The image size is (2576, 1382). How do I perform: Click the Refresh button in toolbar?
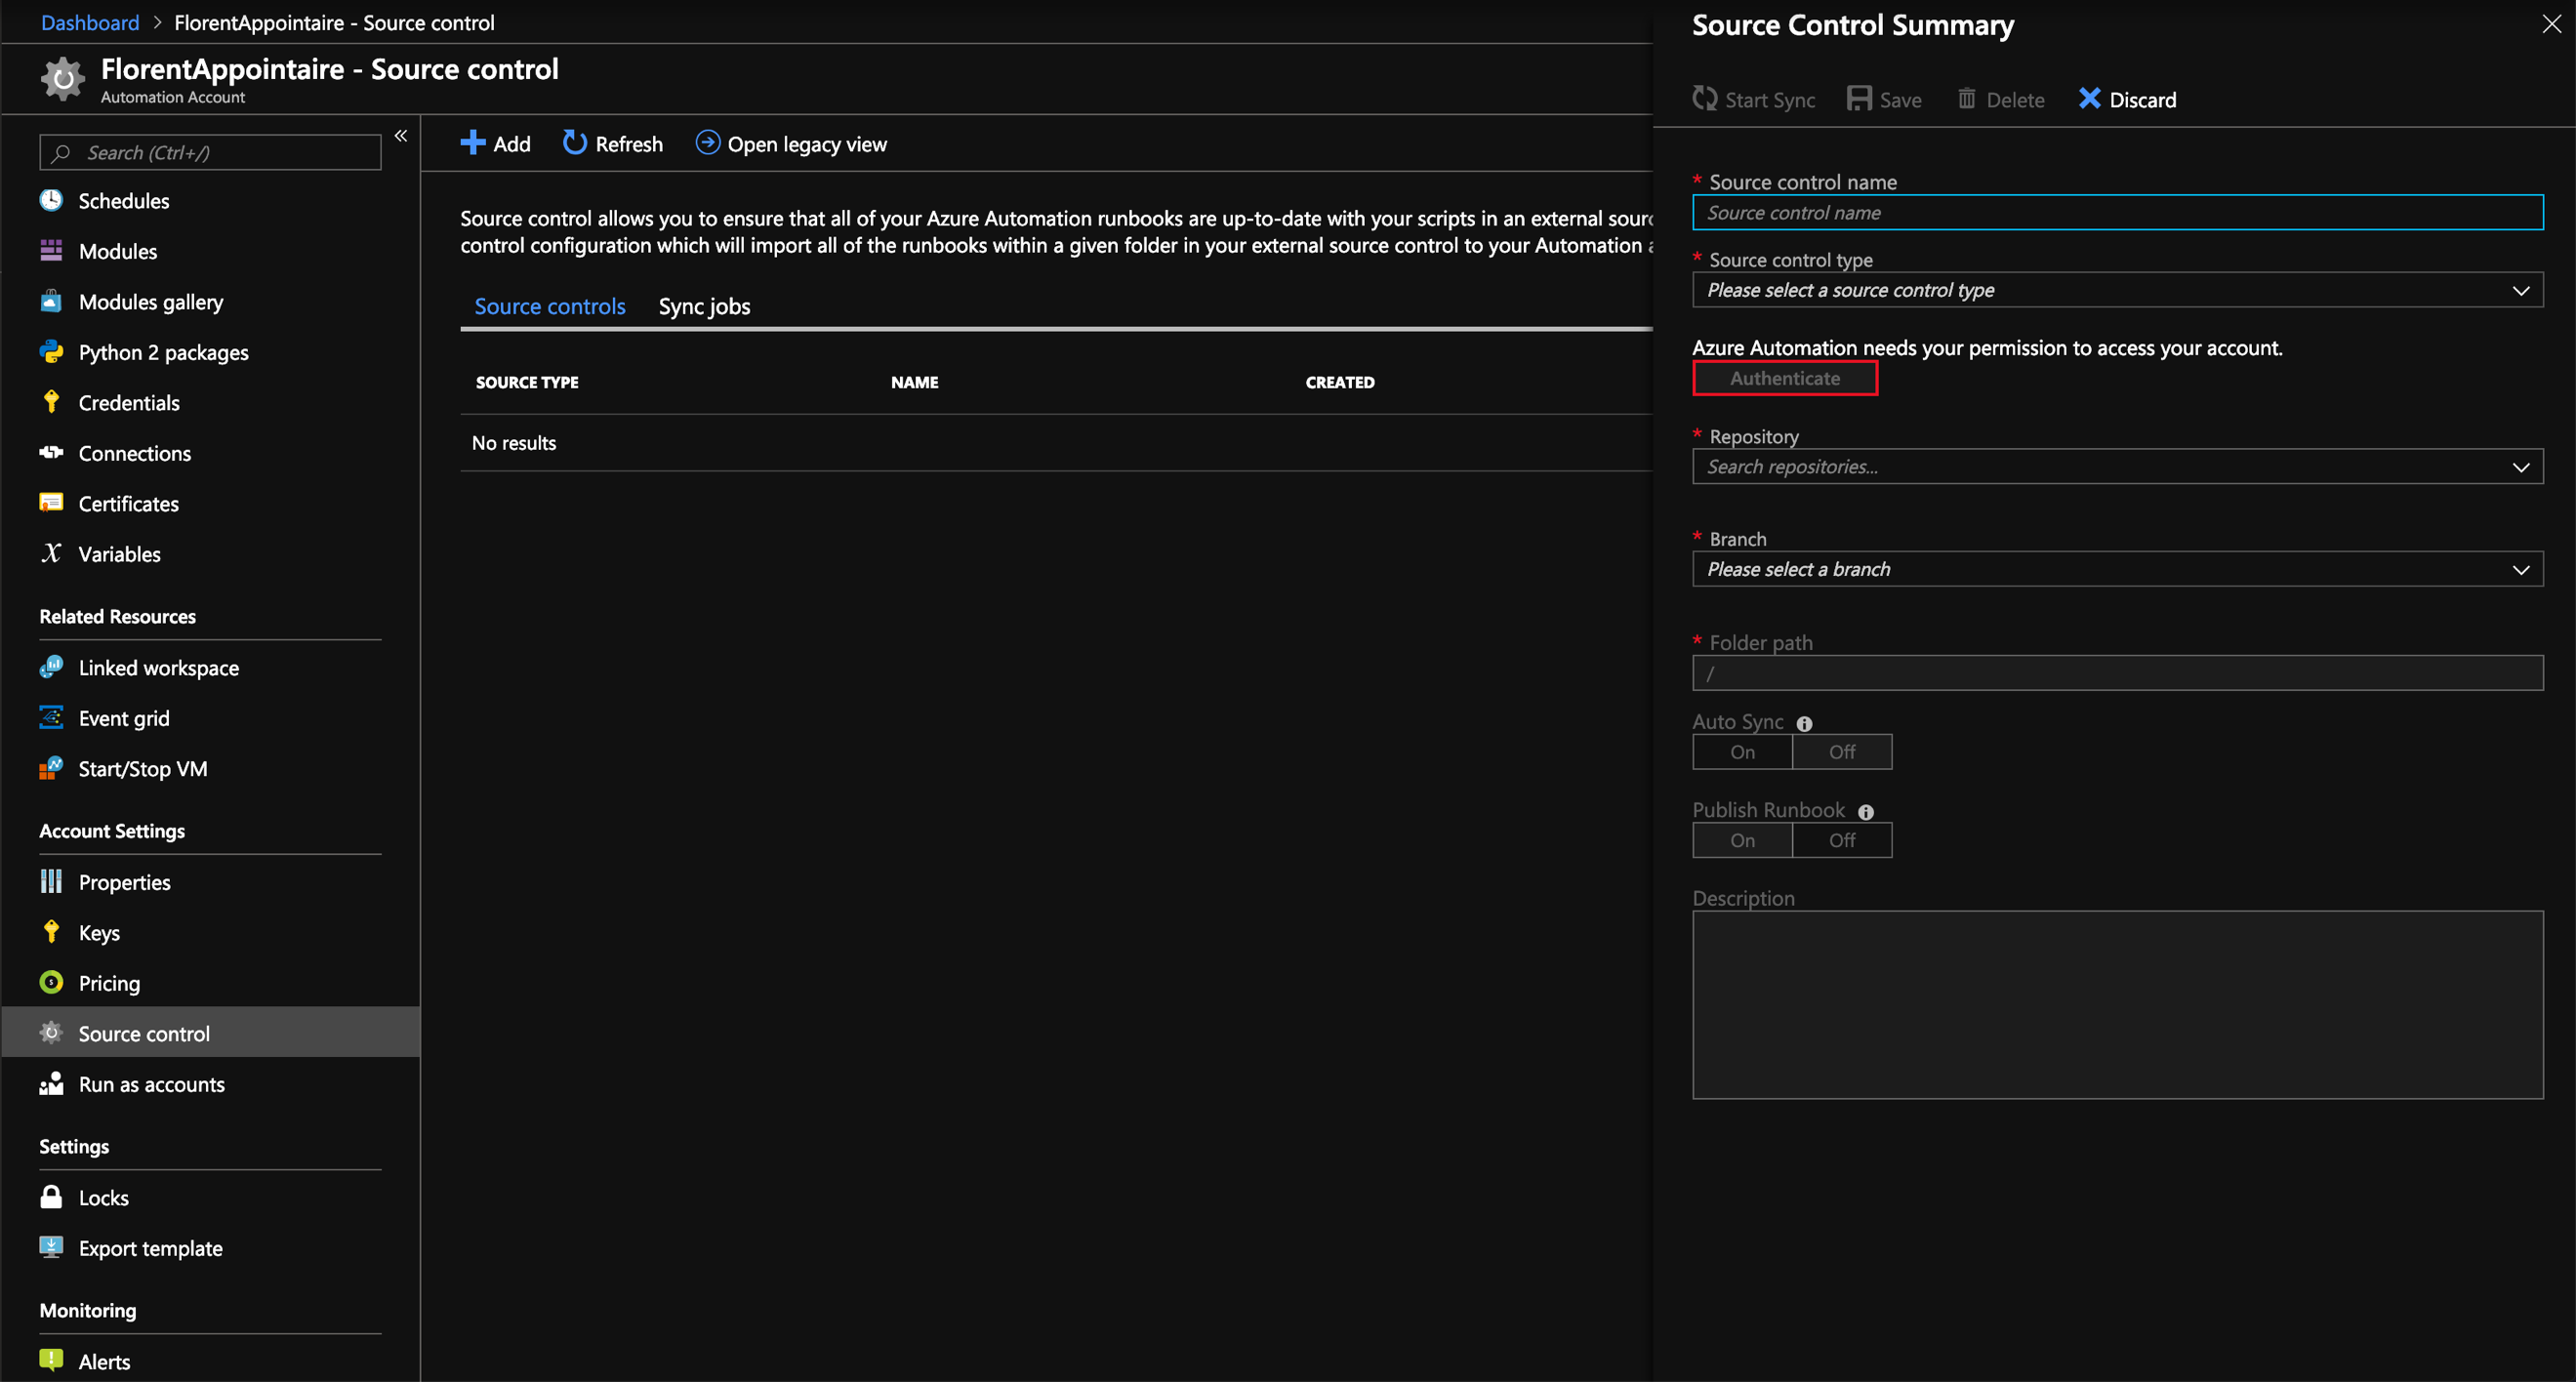point(610,143)
